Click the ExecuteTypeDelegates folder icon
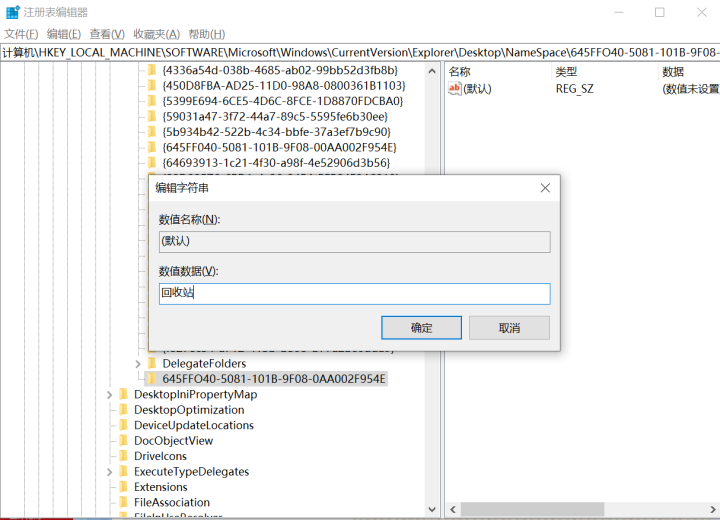 [124, 471]
